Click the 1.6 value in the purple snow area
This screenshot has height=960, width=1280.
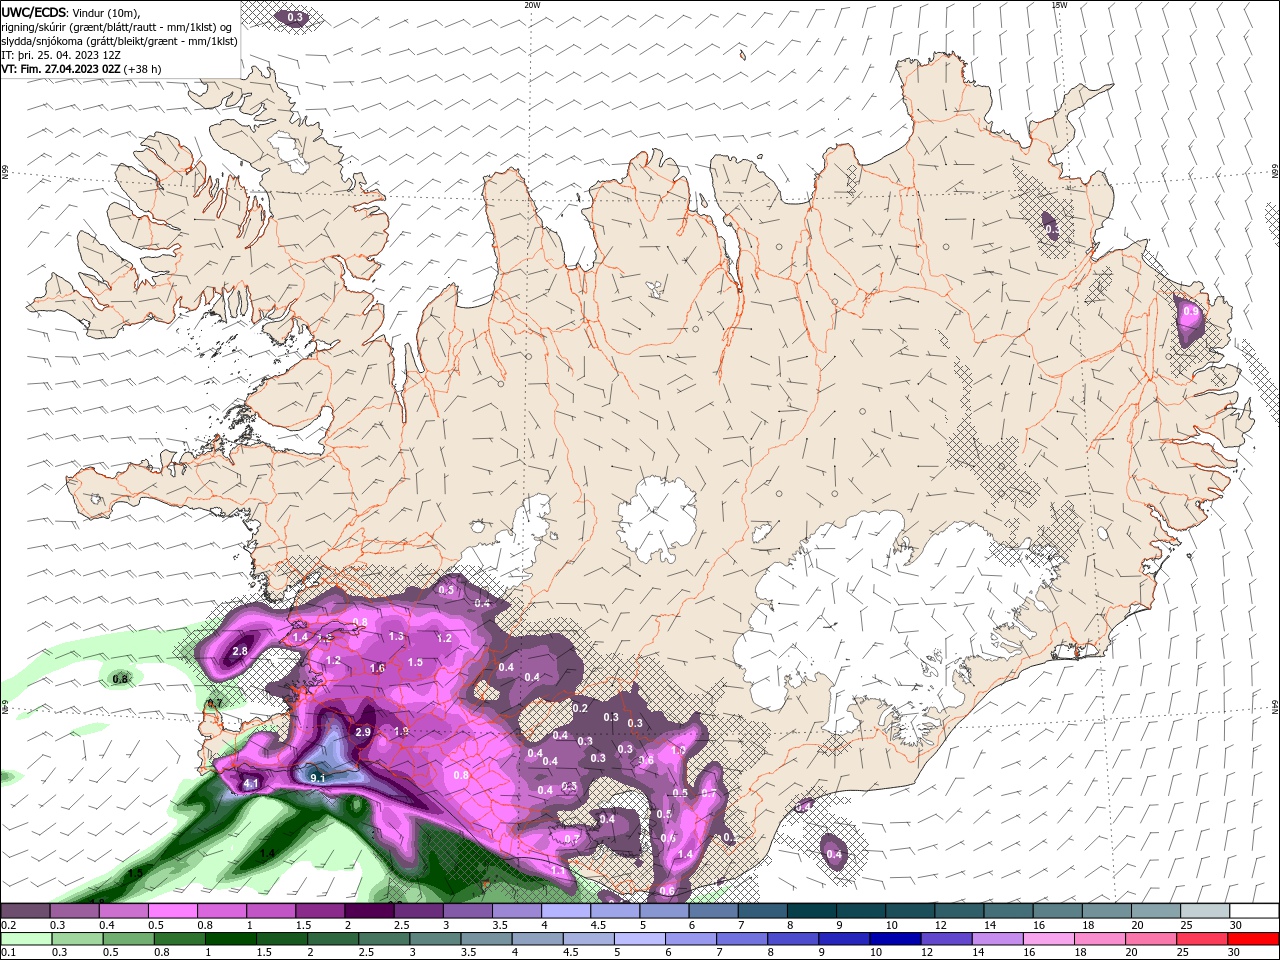pyautogui.click(x=377, y=668)
